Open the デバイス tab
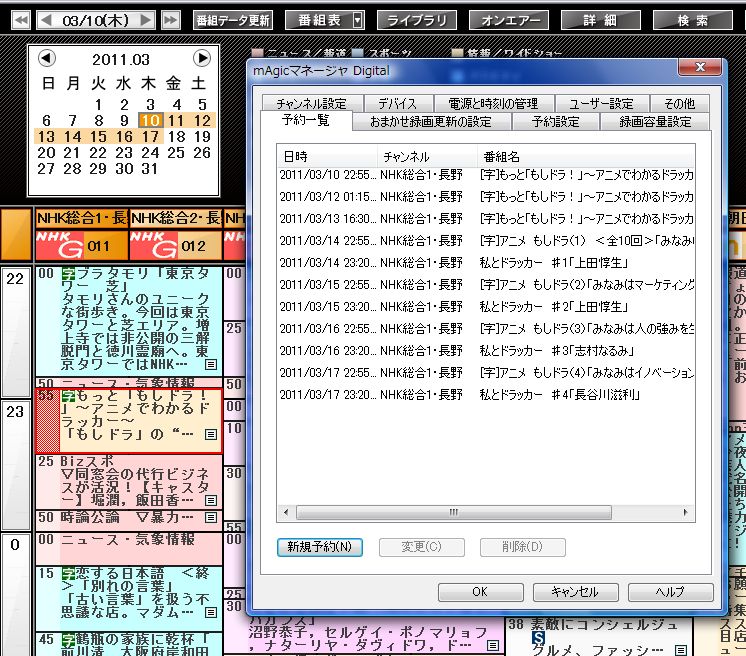 tap(398, 103)
